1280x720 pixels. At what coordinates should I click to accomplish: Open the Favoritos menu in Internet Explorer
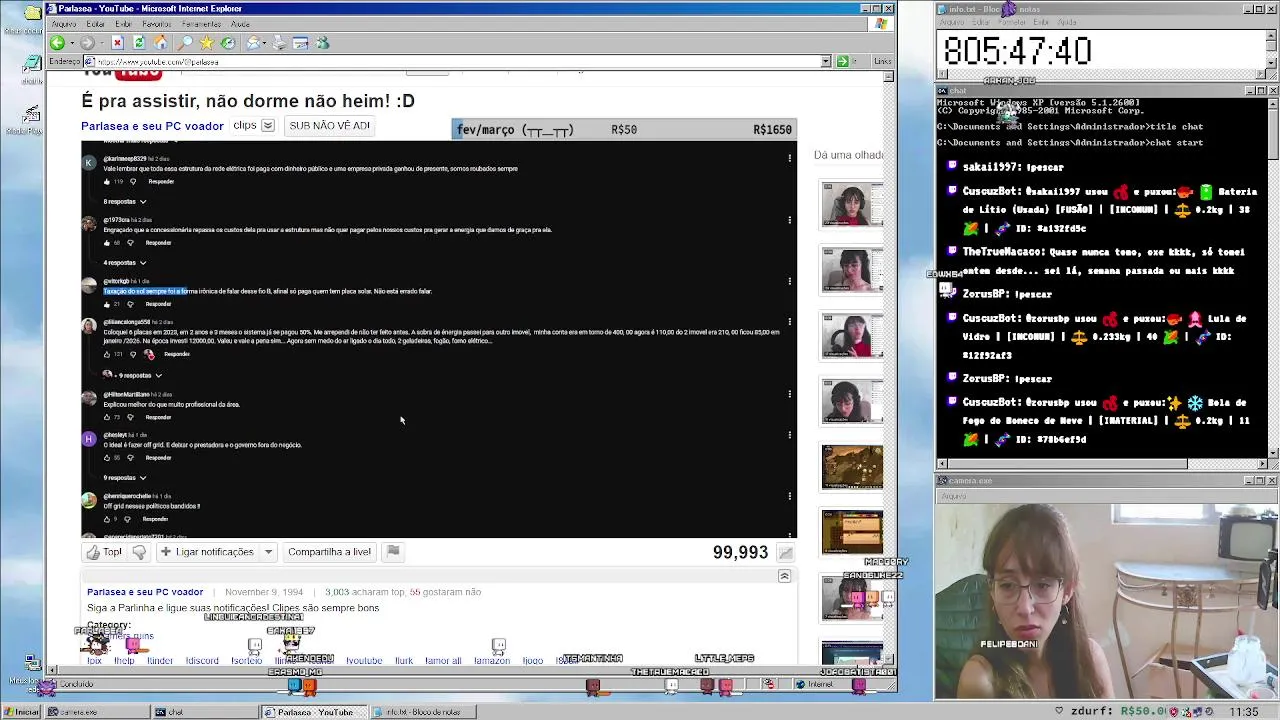click(157, 24)
